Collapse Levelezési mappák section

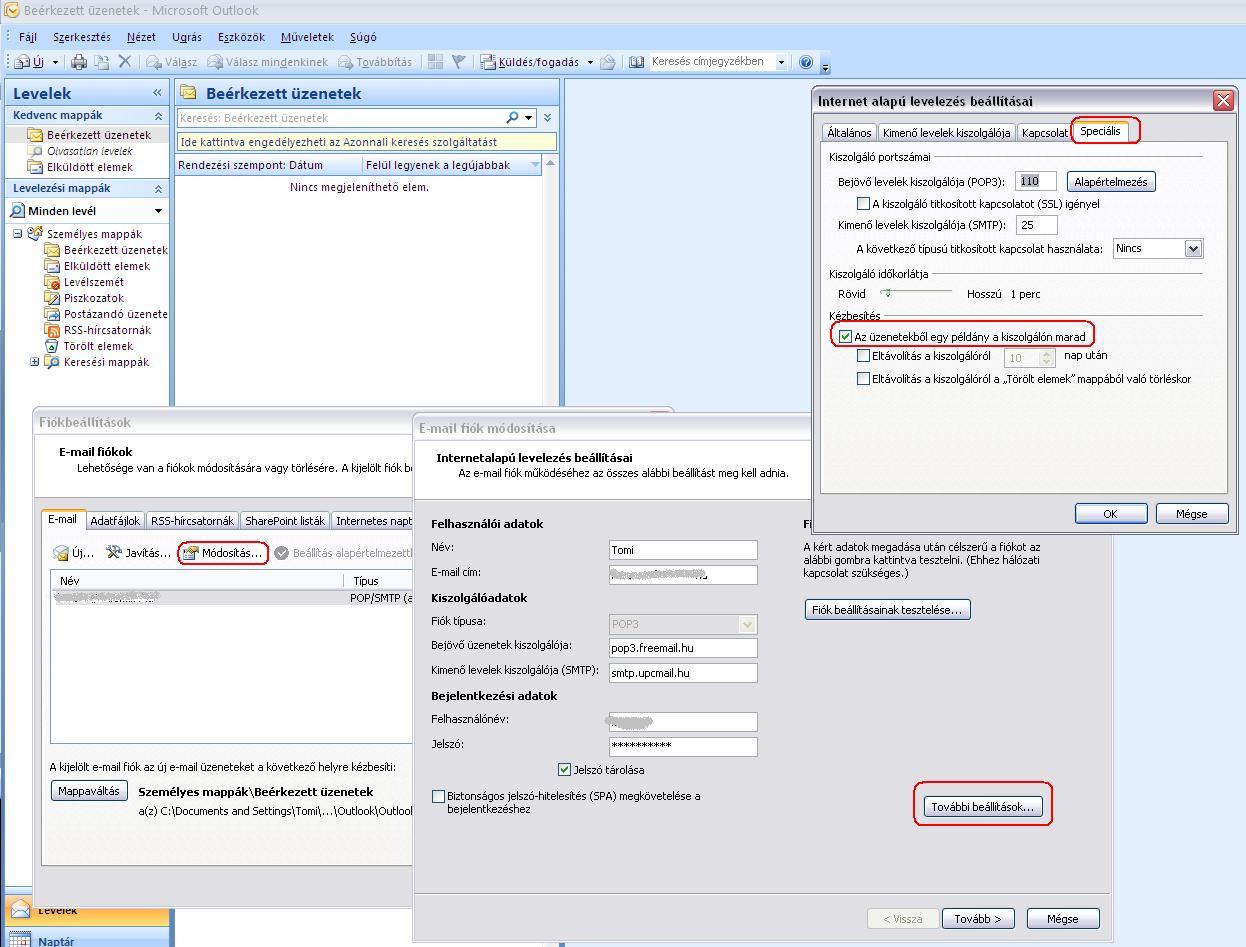158,189
